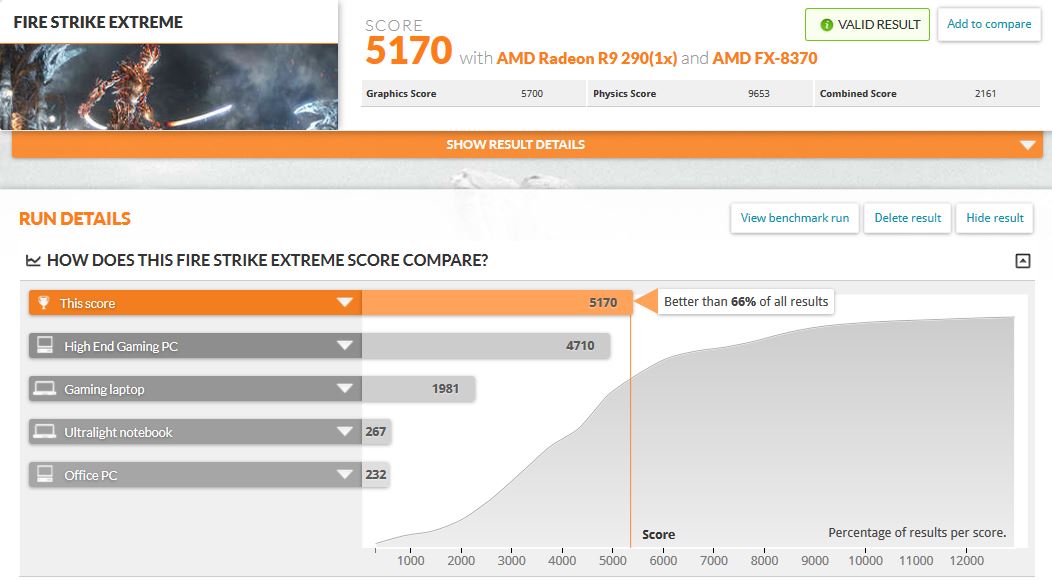
Task: Click the Office PC value 232
Action: [x=376, y=475]
